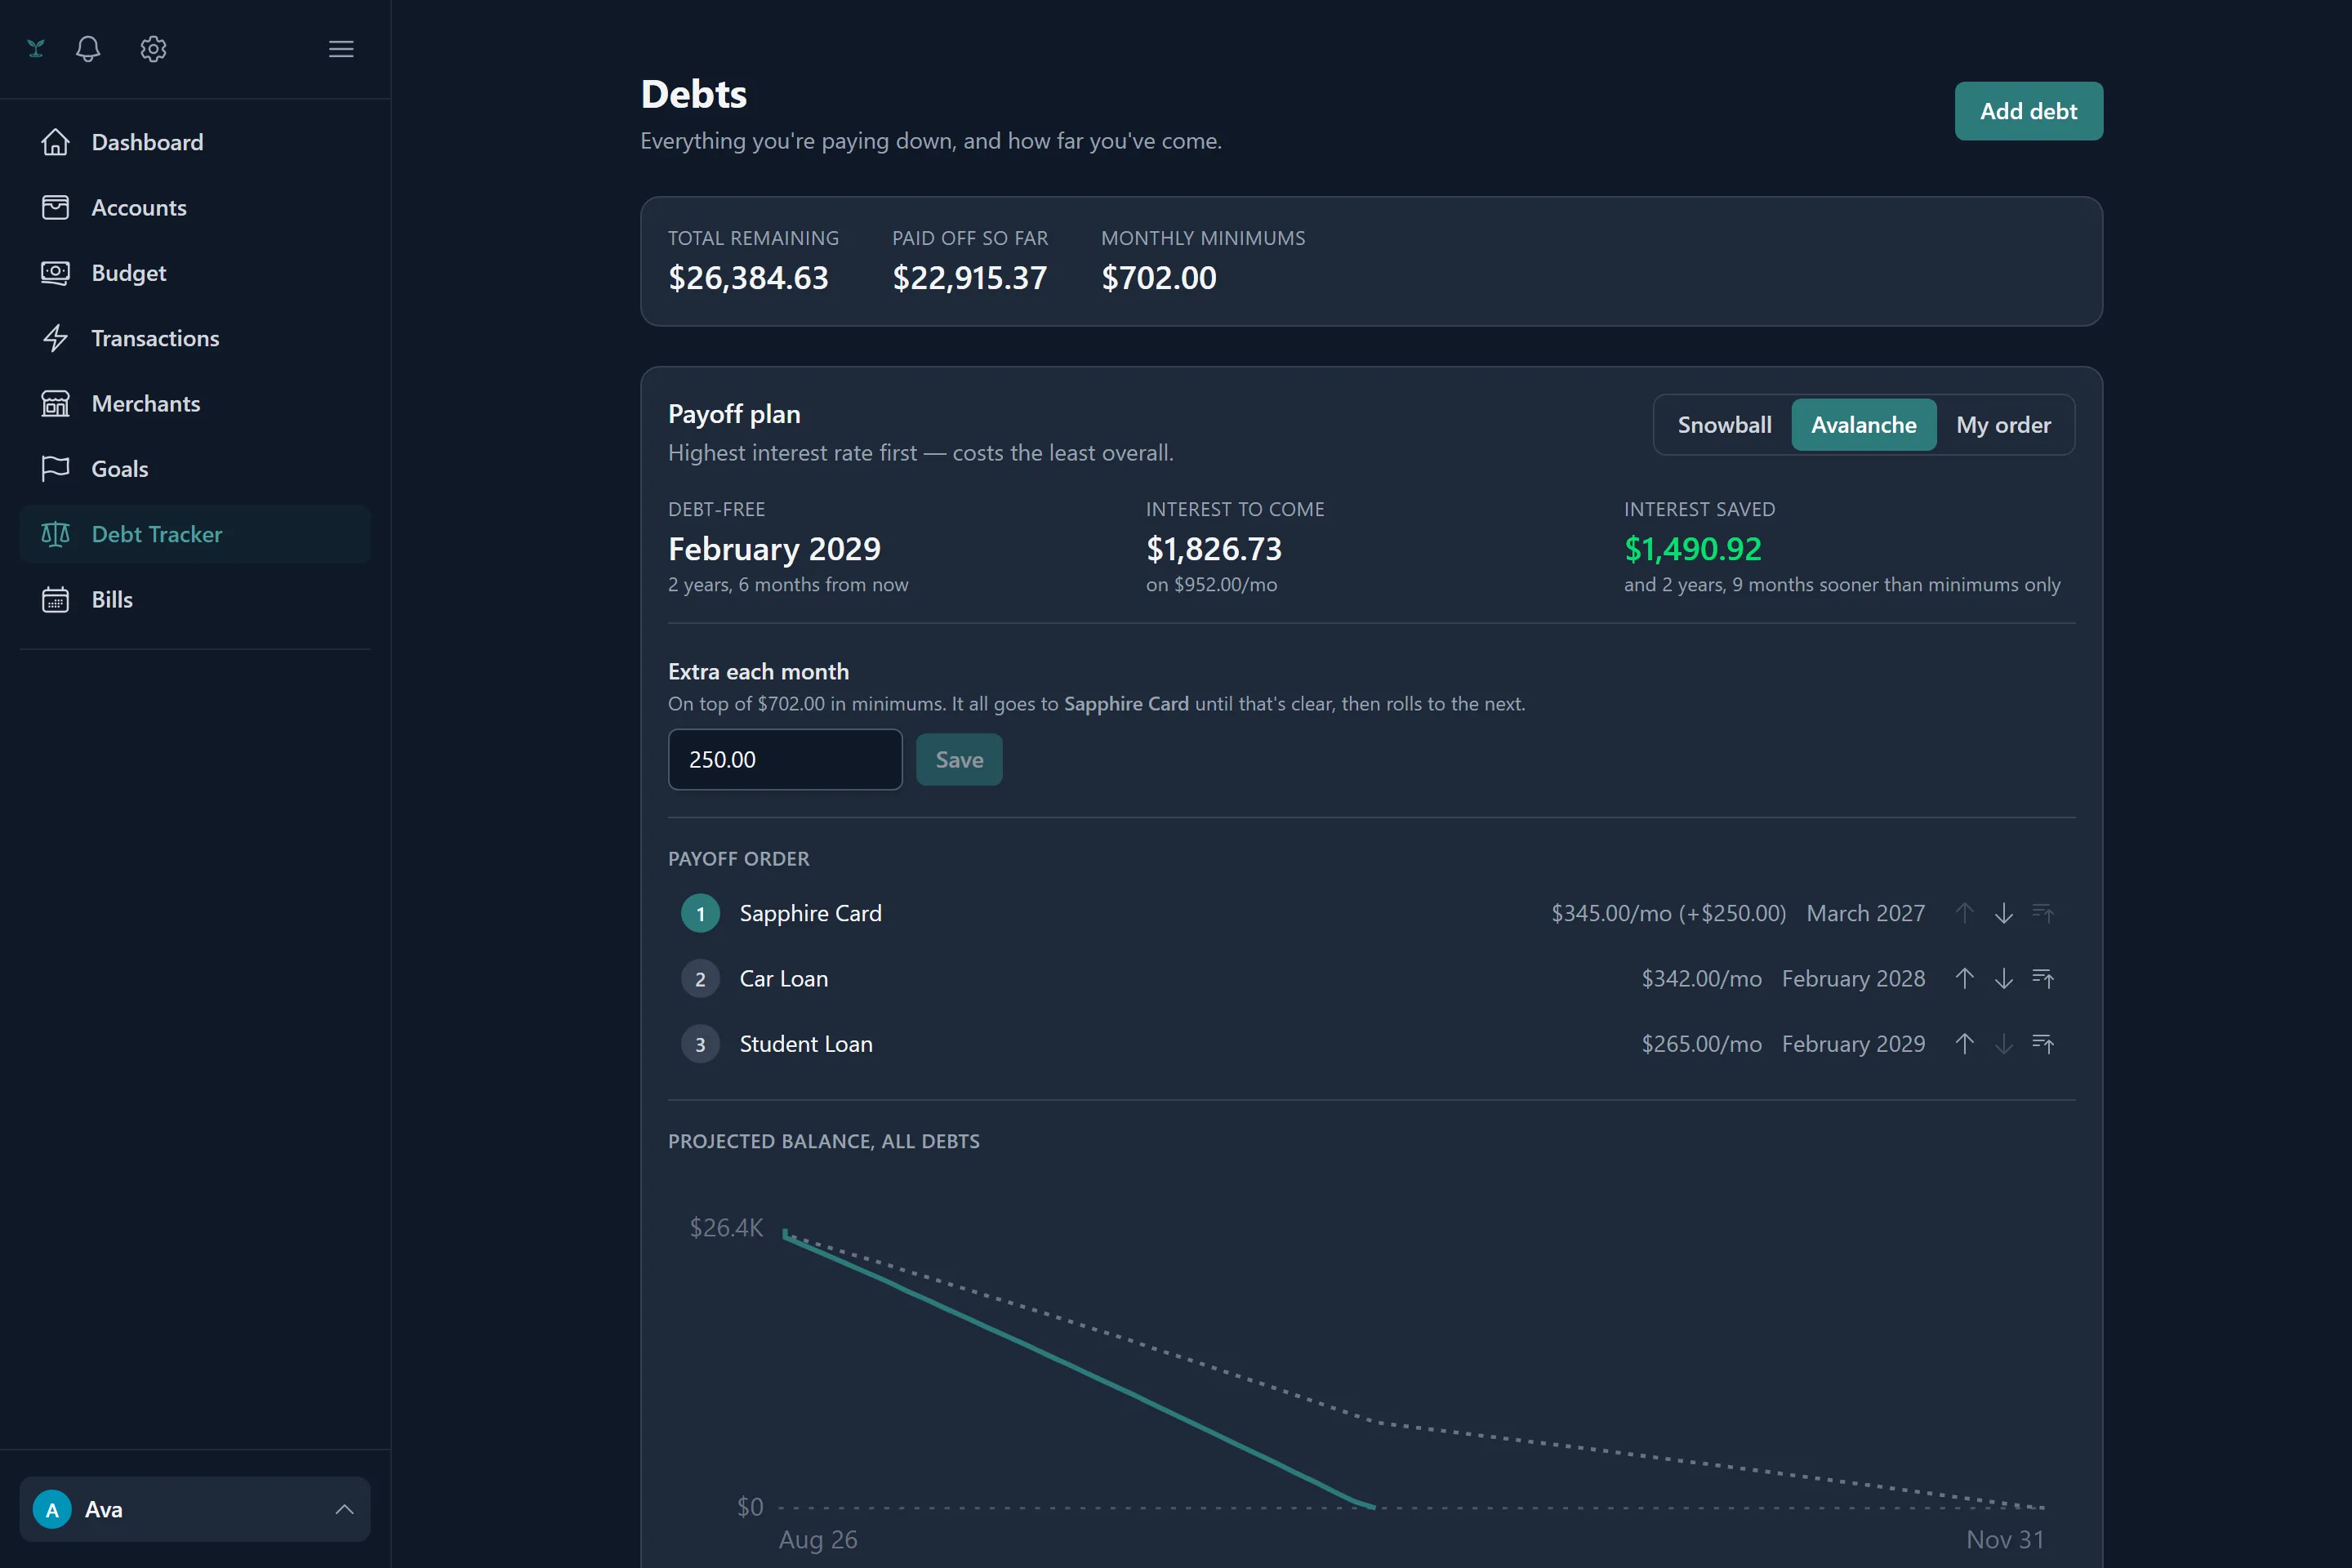Select the Student Loan entry
The height and width of the screenshot is (1568, 2352).
[x=805, y=1044]
